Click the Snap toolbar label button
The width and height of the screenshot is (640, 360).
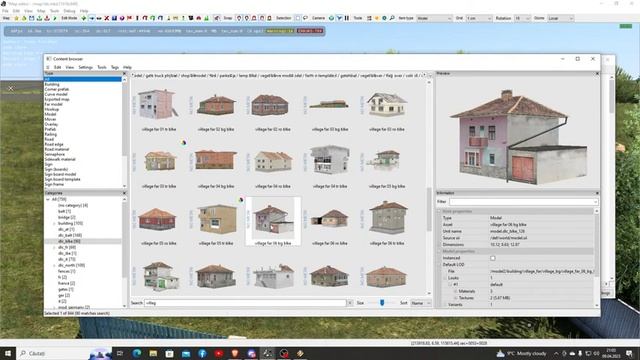(x=227, y=18)
